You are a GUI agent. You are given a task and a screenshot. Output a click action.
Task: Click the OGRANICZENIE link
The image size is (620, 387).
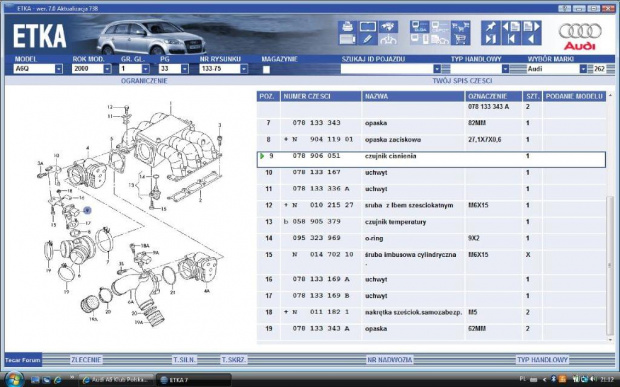pos(144,81)
